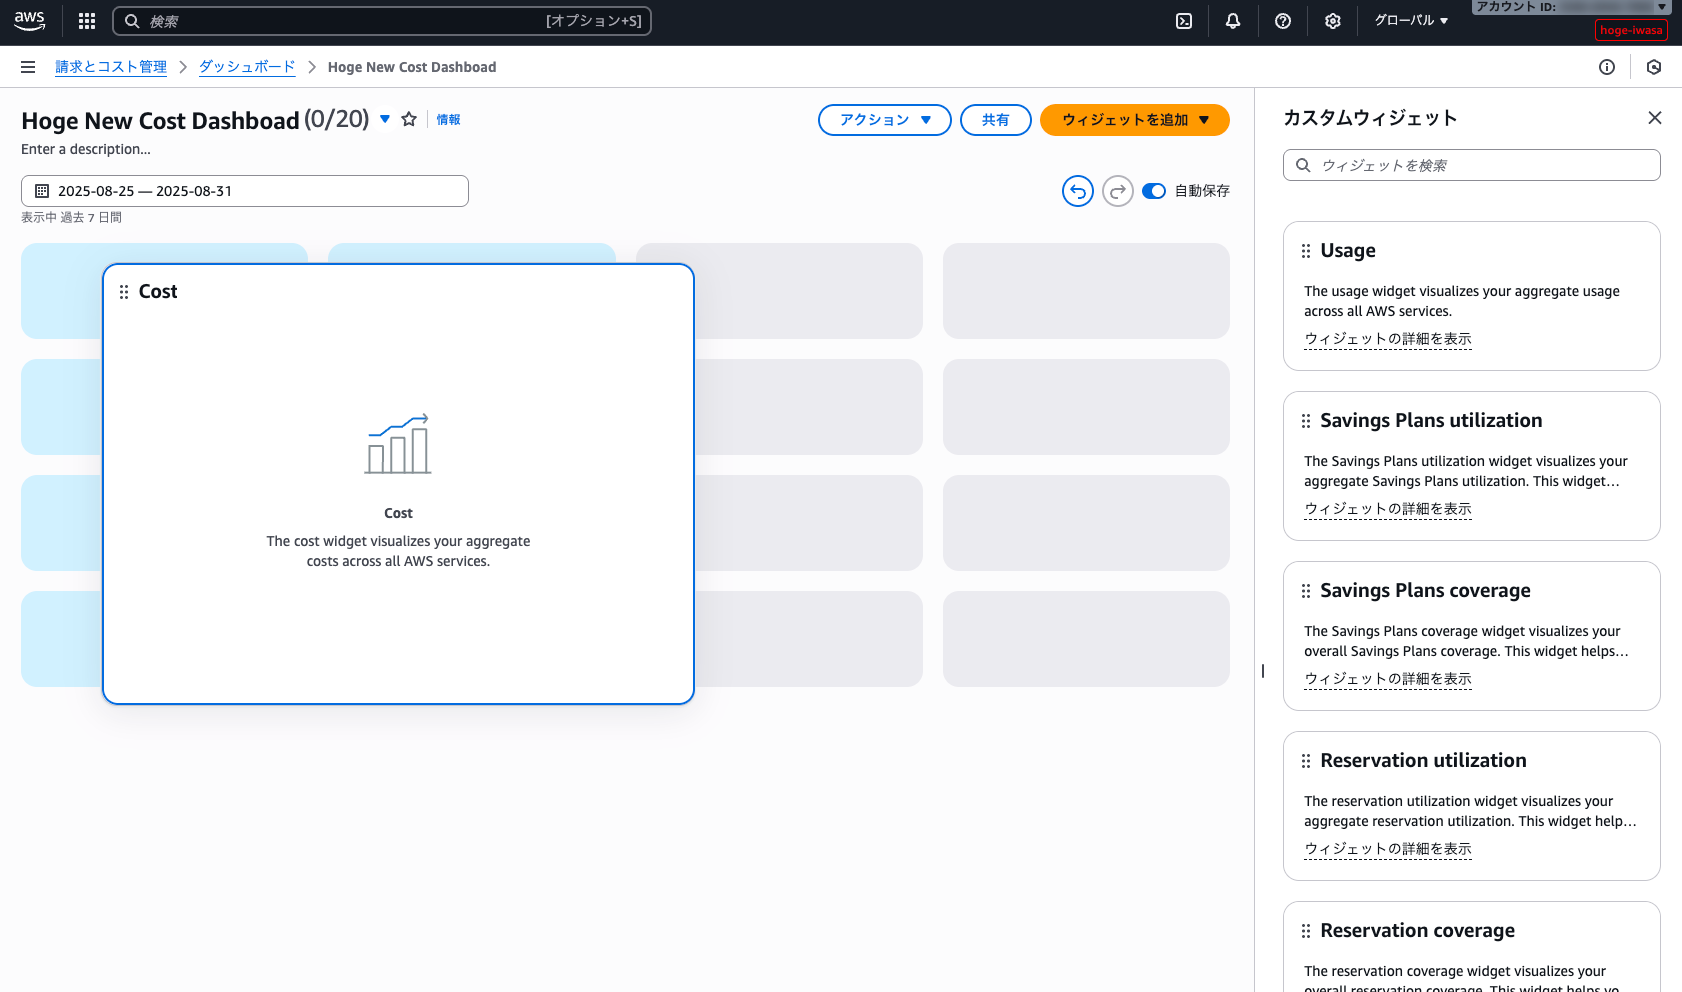
Task: Go to 請求とコスト管理 breadcrumb
Action: pos(111,67)
